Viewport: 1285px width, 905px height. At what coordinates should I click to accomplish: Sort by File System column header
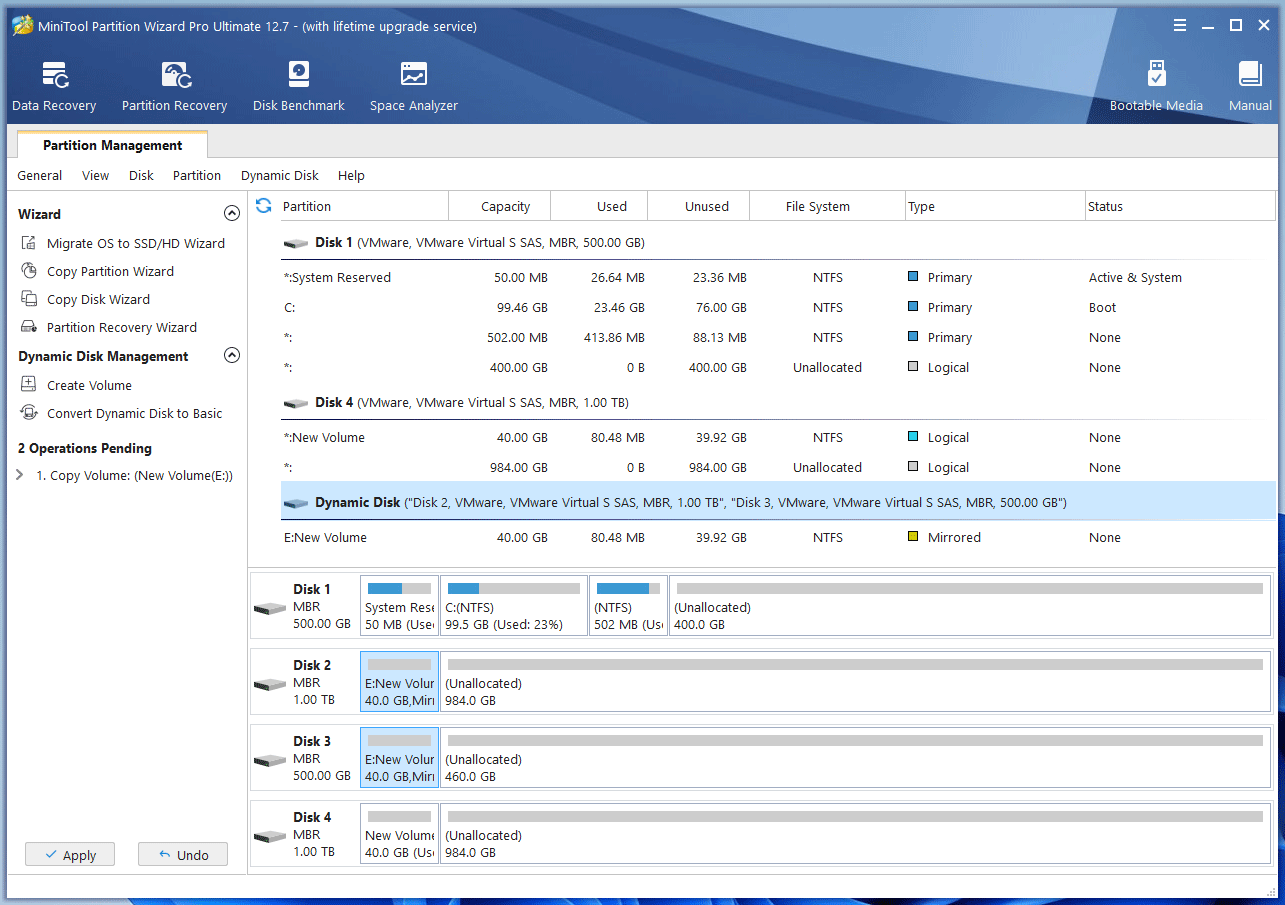[x=827, y=207]
